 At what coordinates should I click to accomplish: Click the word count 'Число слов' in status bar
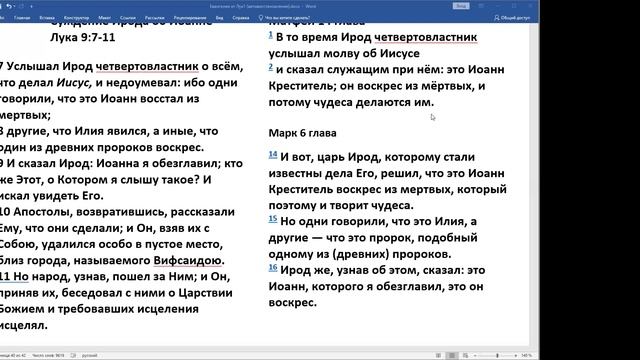(x=48, y=356)
